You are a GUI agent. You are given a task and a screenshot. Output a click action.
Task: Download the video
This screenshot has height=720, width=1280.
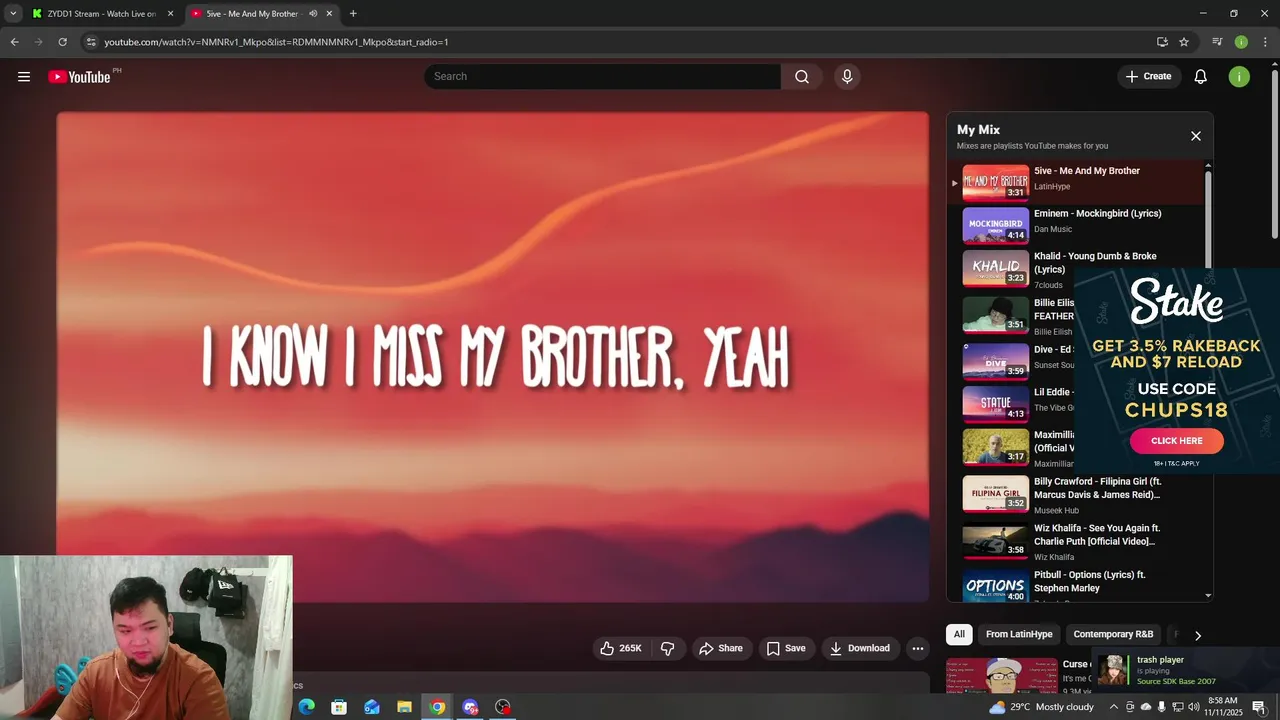tap(859, 648)
